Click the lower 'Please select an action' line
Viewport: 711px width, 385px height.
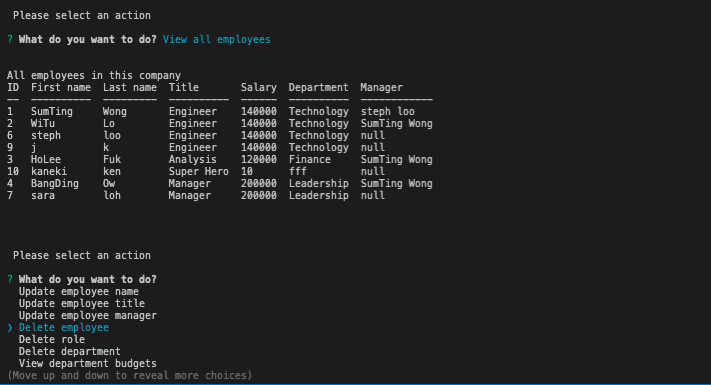click(x=82, y=255)
